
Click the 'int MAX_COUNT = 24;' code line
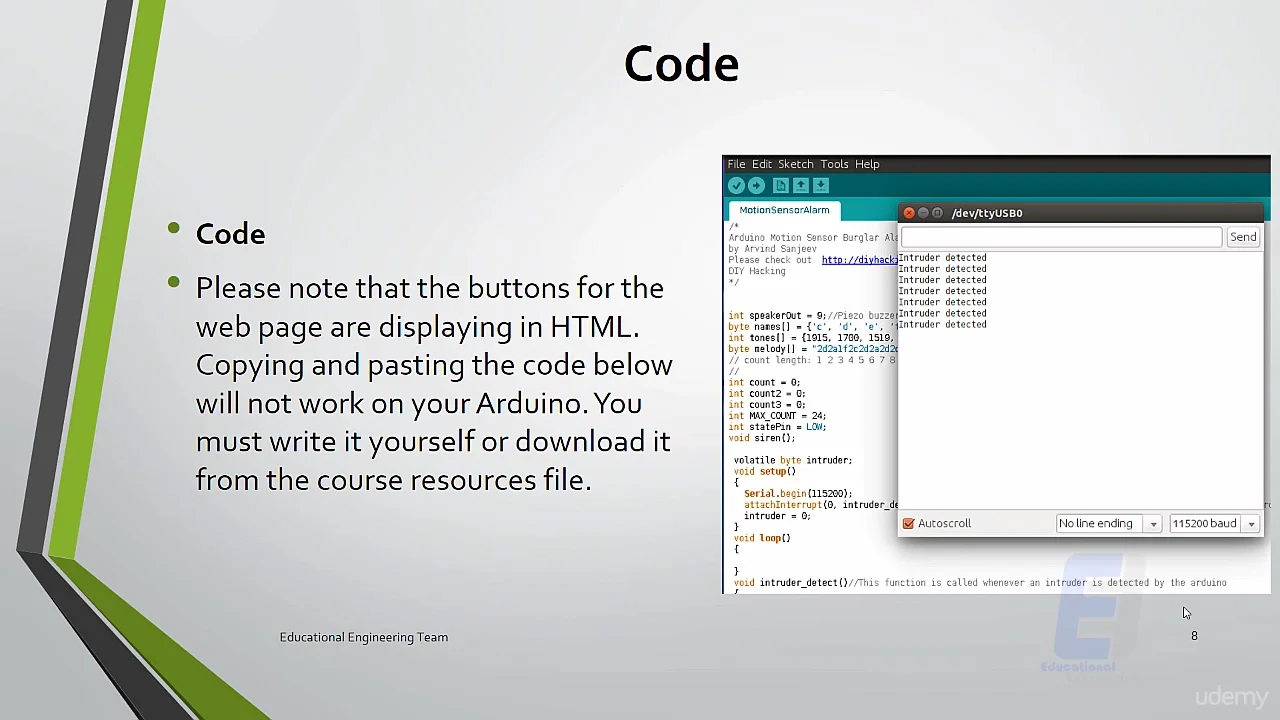(x=777, y=416)
